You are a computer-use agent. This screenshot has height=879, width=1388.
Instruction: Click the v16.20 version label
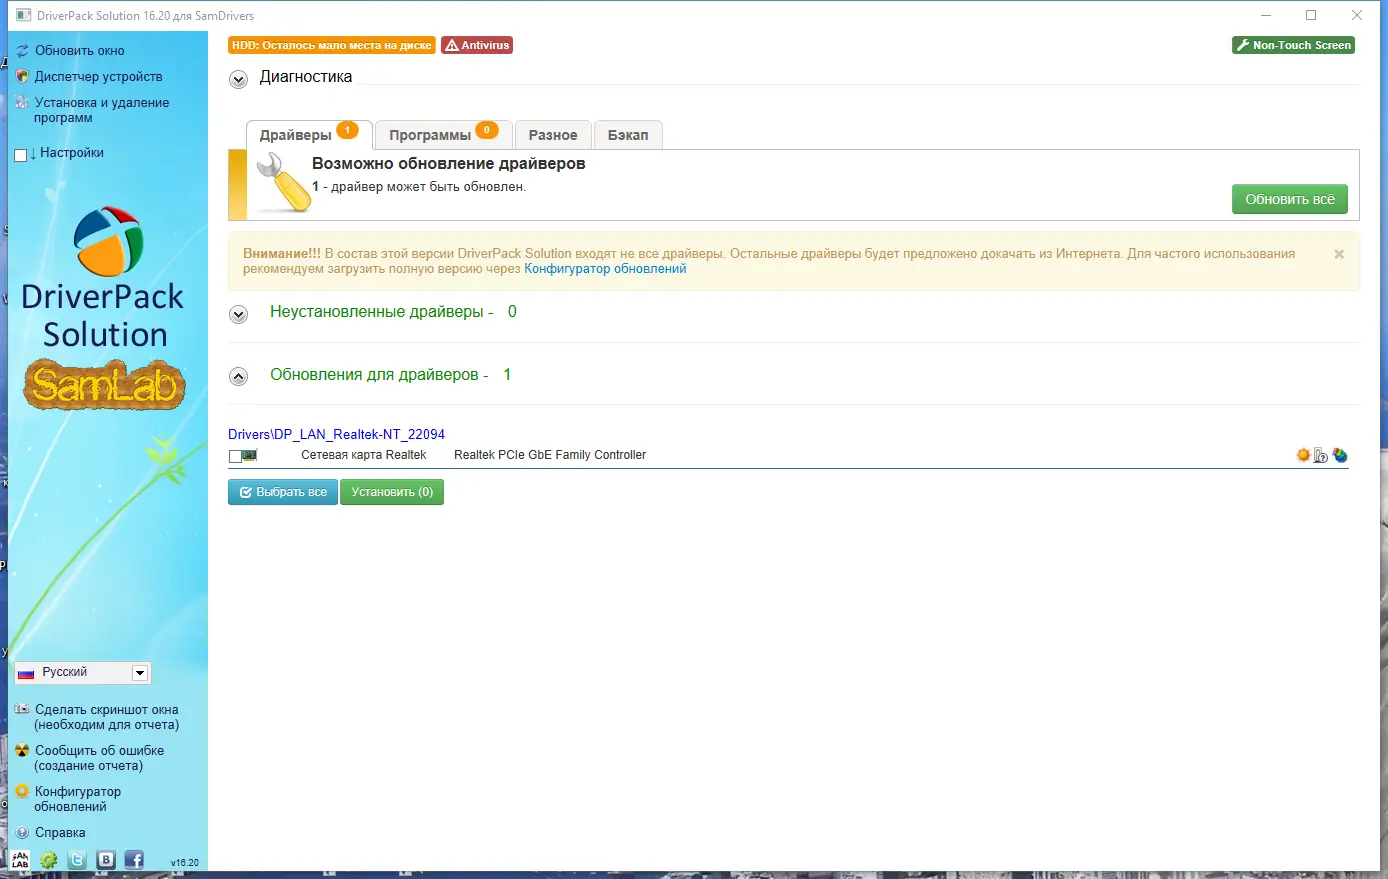(x=185, y=863)
